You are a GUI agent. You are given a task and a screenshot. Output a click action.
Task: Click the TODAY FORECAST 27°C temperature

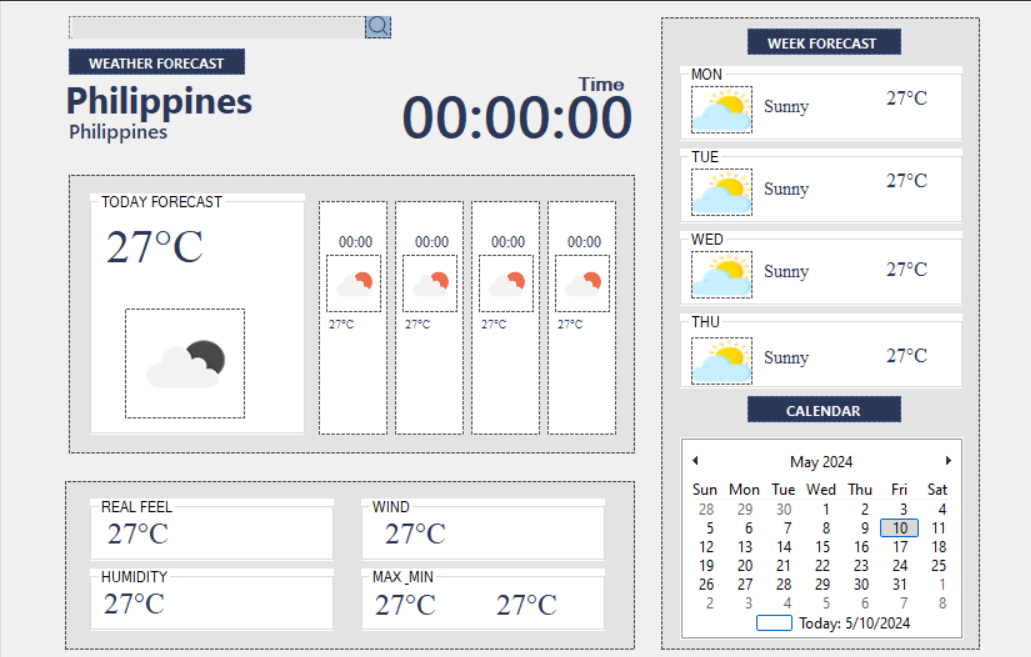pyautogui.click(x=155, y=247)
